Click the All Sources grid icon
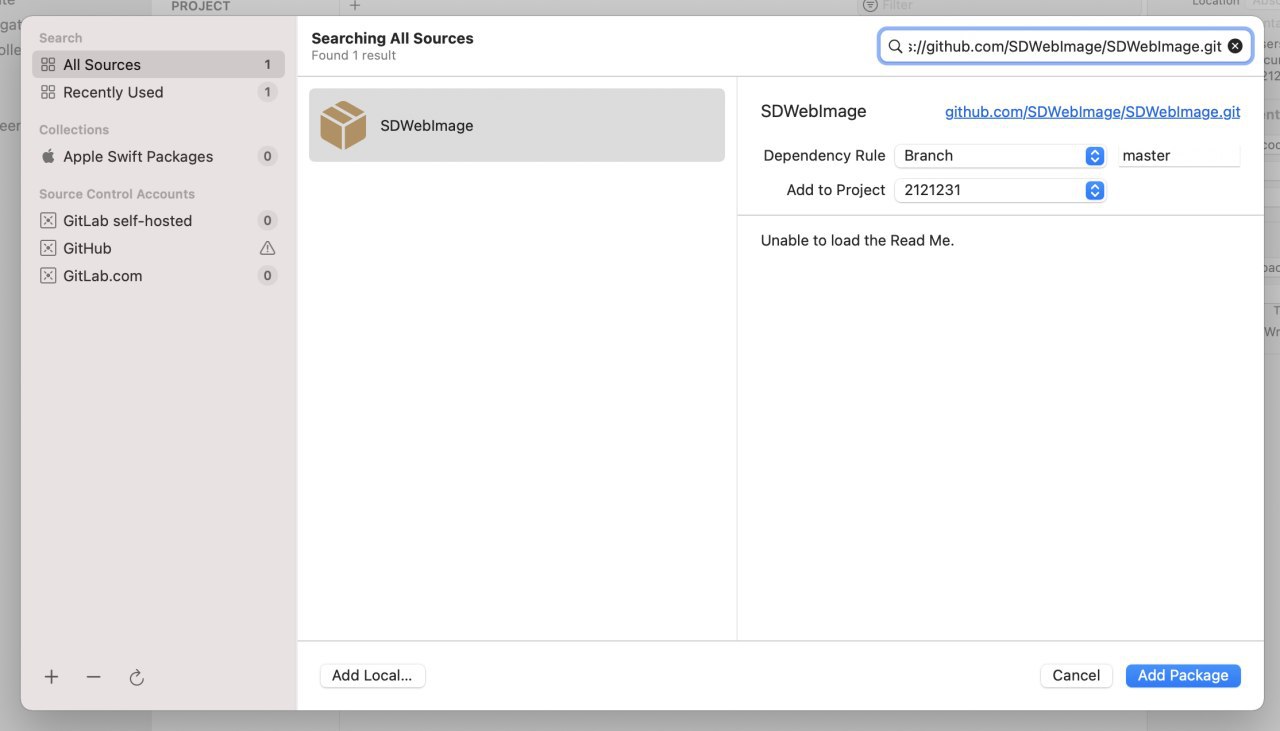 [x=48, y=65]
